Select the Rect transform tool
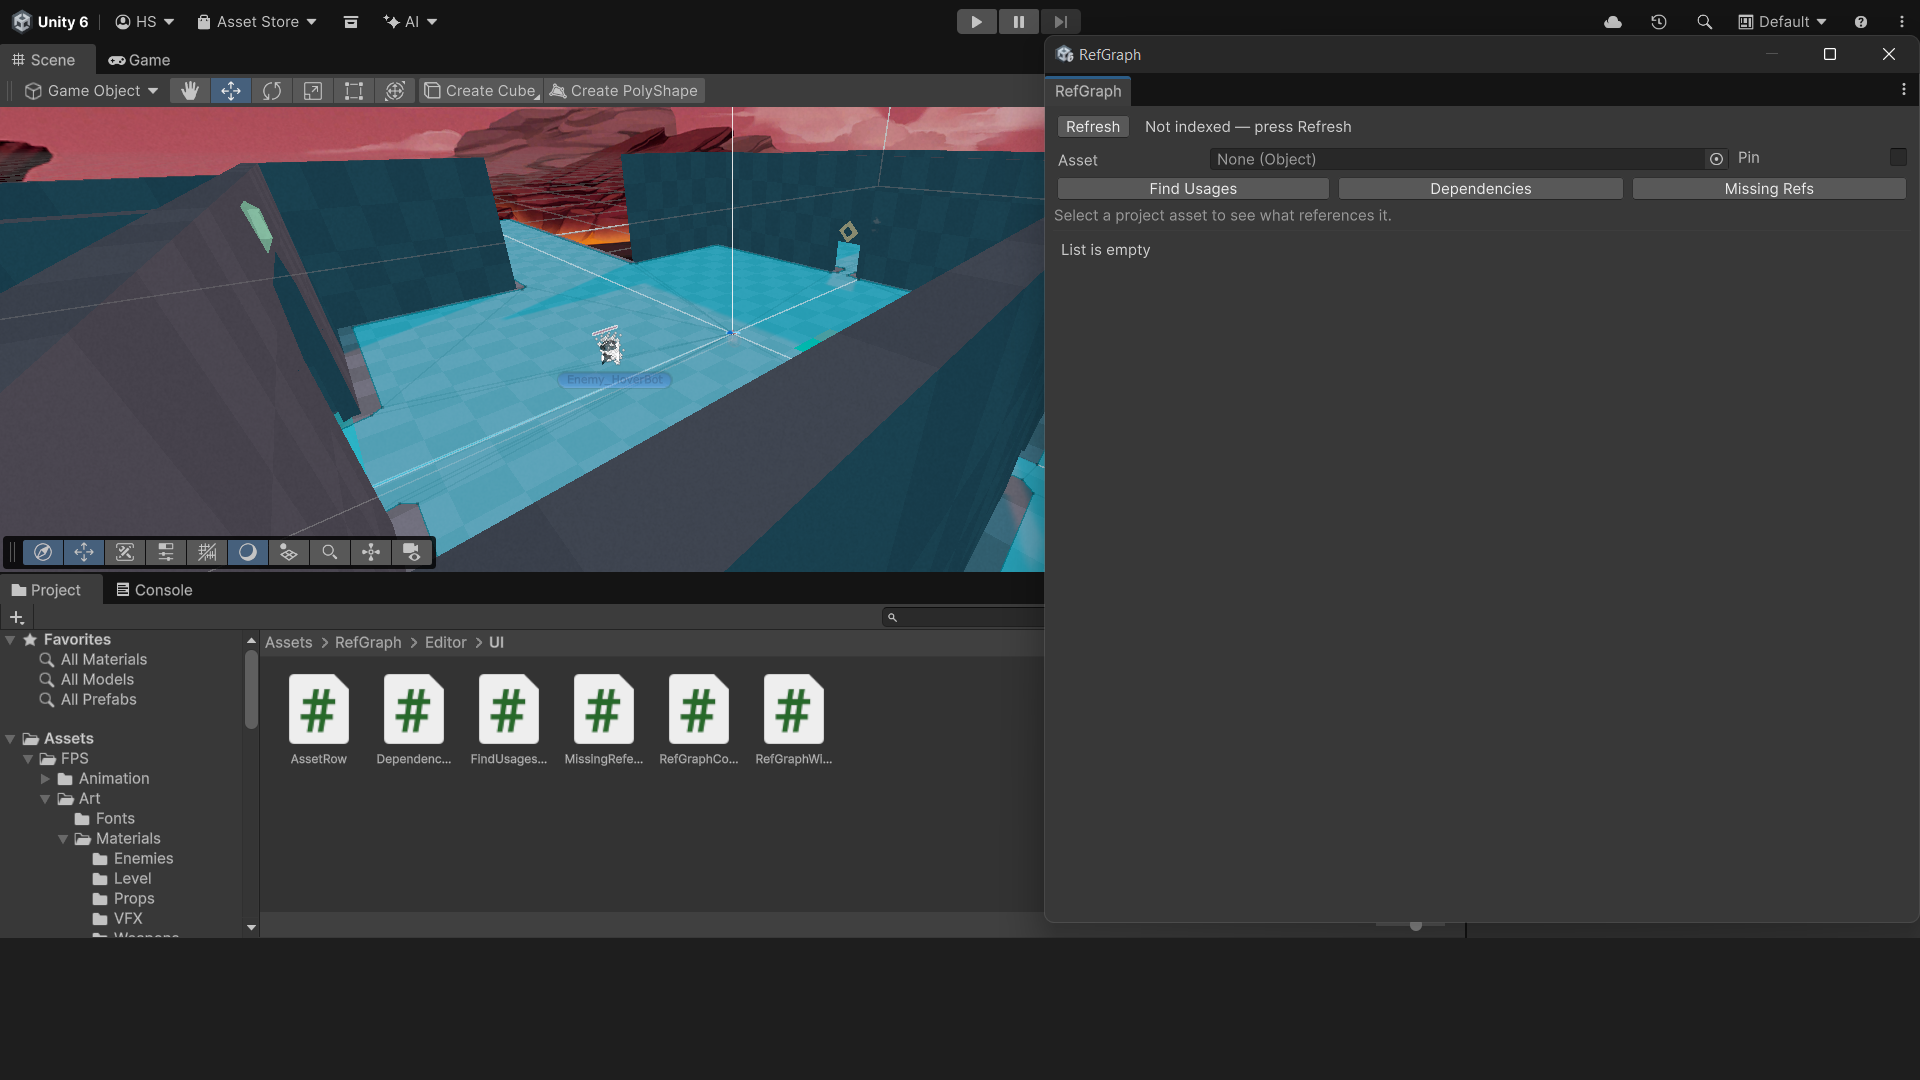 (354, 91)
